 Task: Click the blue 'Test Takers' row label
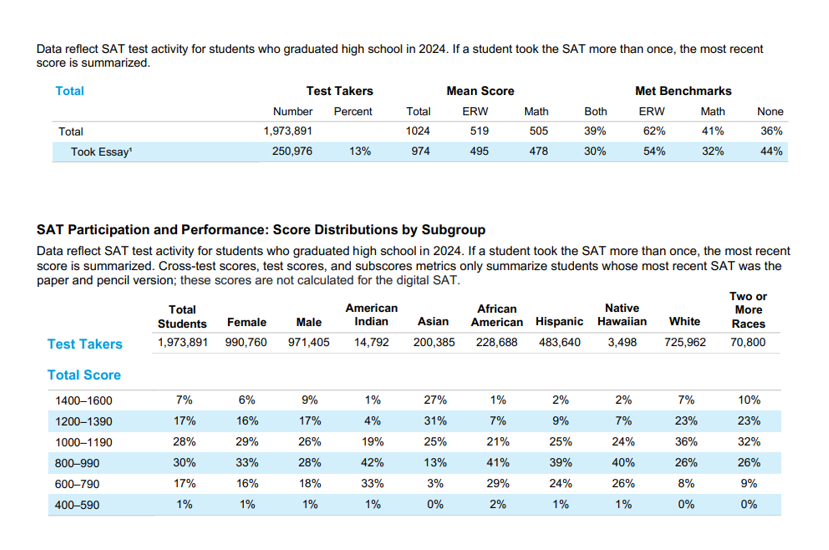pyautogui.click(x=85, y=344)
